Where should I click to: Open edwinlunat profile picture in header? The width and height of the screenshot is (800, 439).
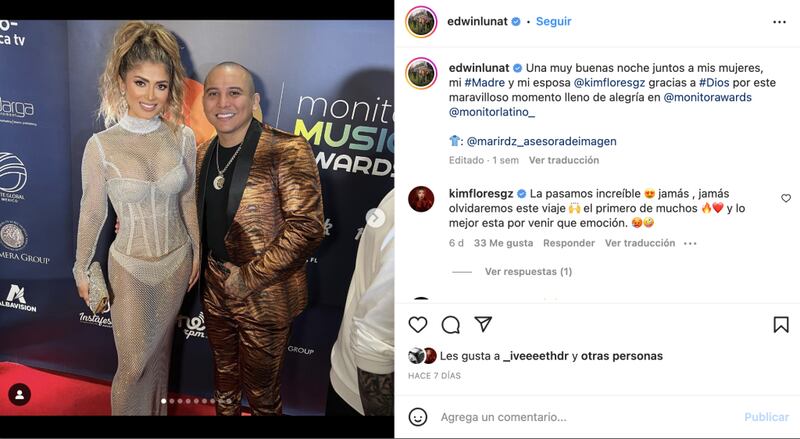pos(421,22)
